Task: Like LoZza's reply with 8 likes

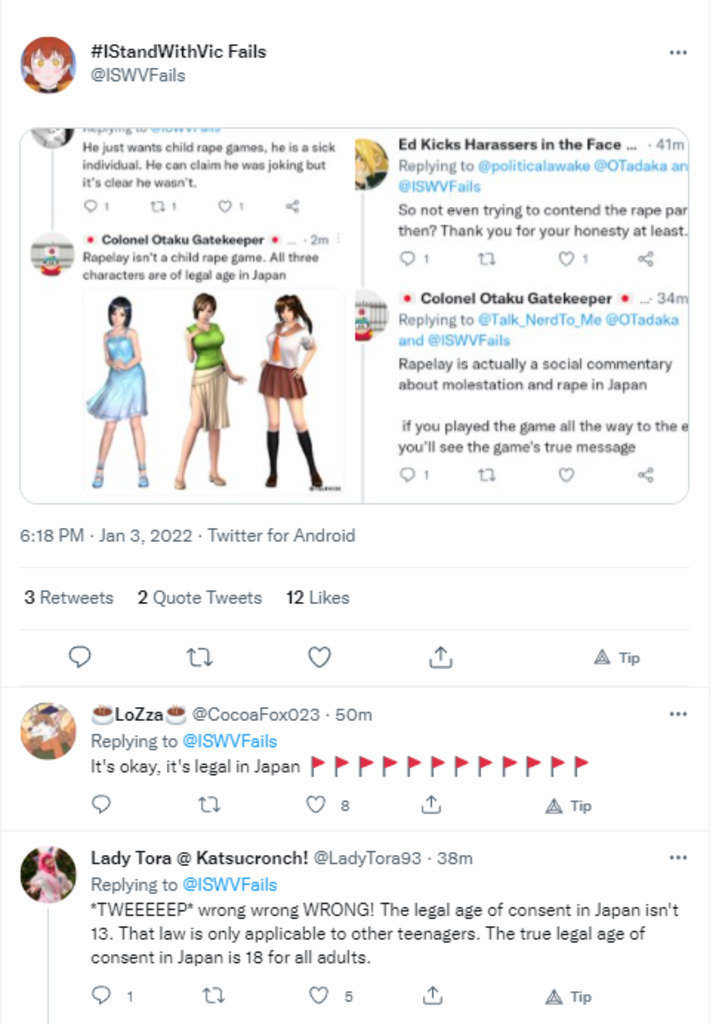Action: (x=318, y=805)
